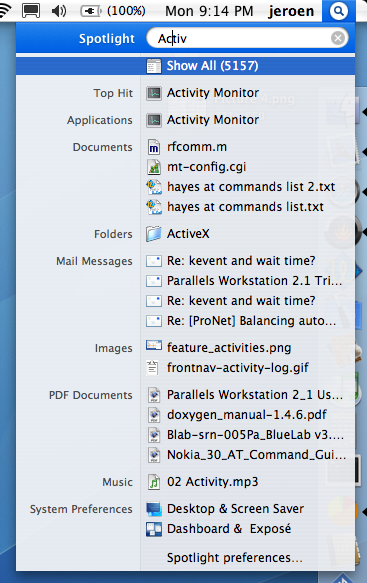
Task: Click doxygen_manual-1.4.6.pdf icon
Action: point(154,415)
